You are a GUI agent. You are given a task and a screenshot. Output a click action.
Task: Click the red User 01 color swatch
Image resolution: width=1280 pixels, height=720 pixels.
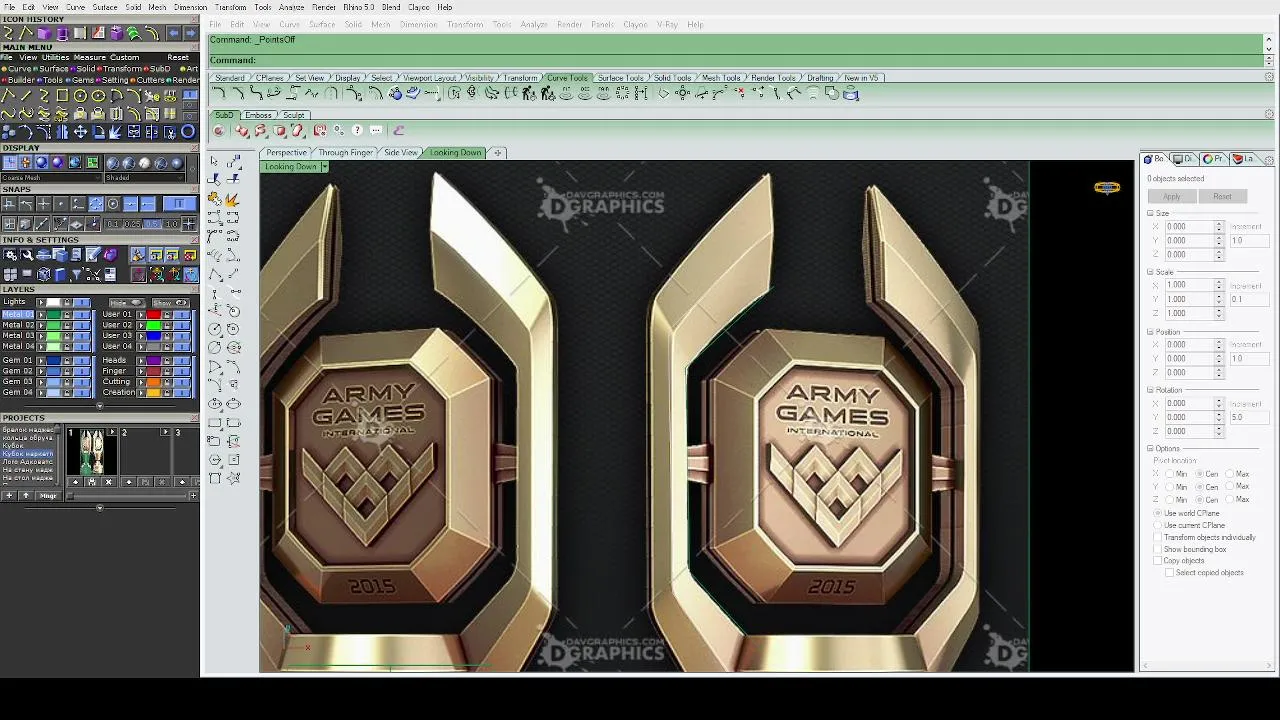pos(154,315)
